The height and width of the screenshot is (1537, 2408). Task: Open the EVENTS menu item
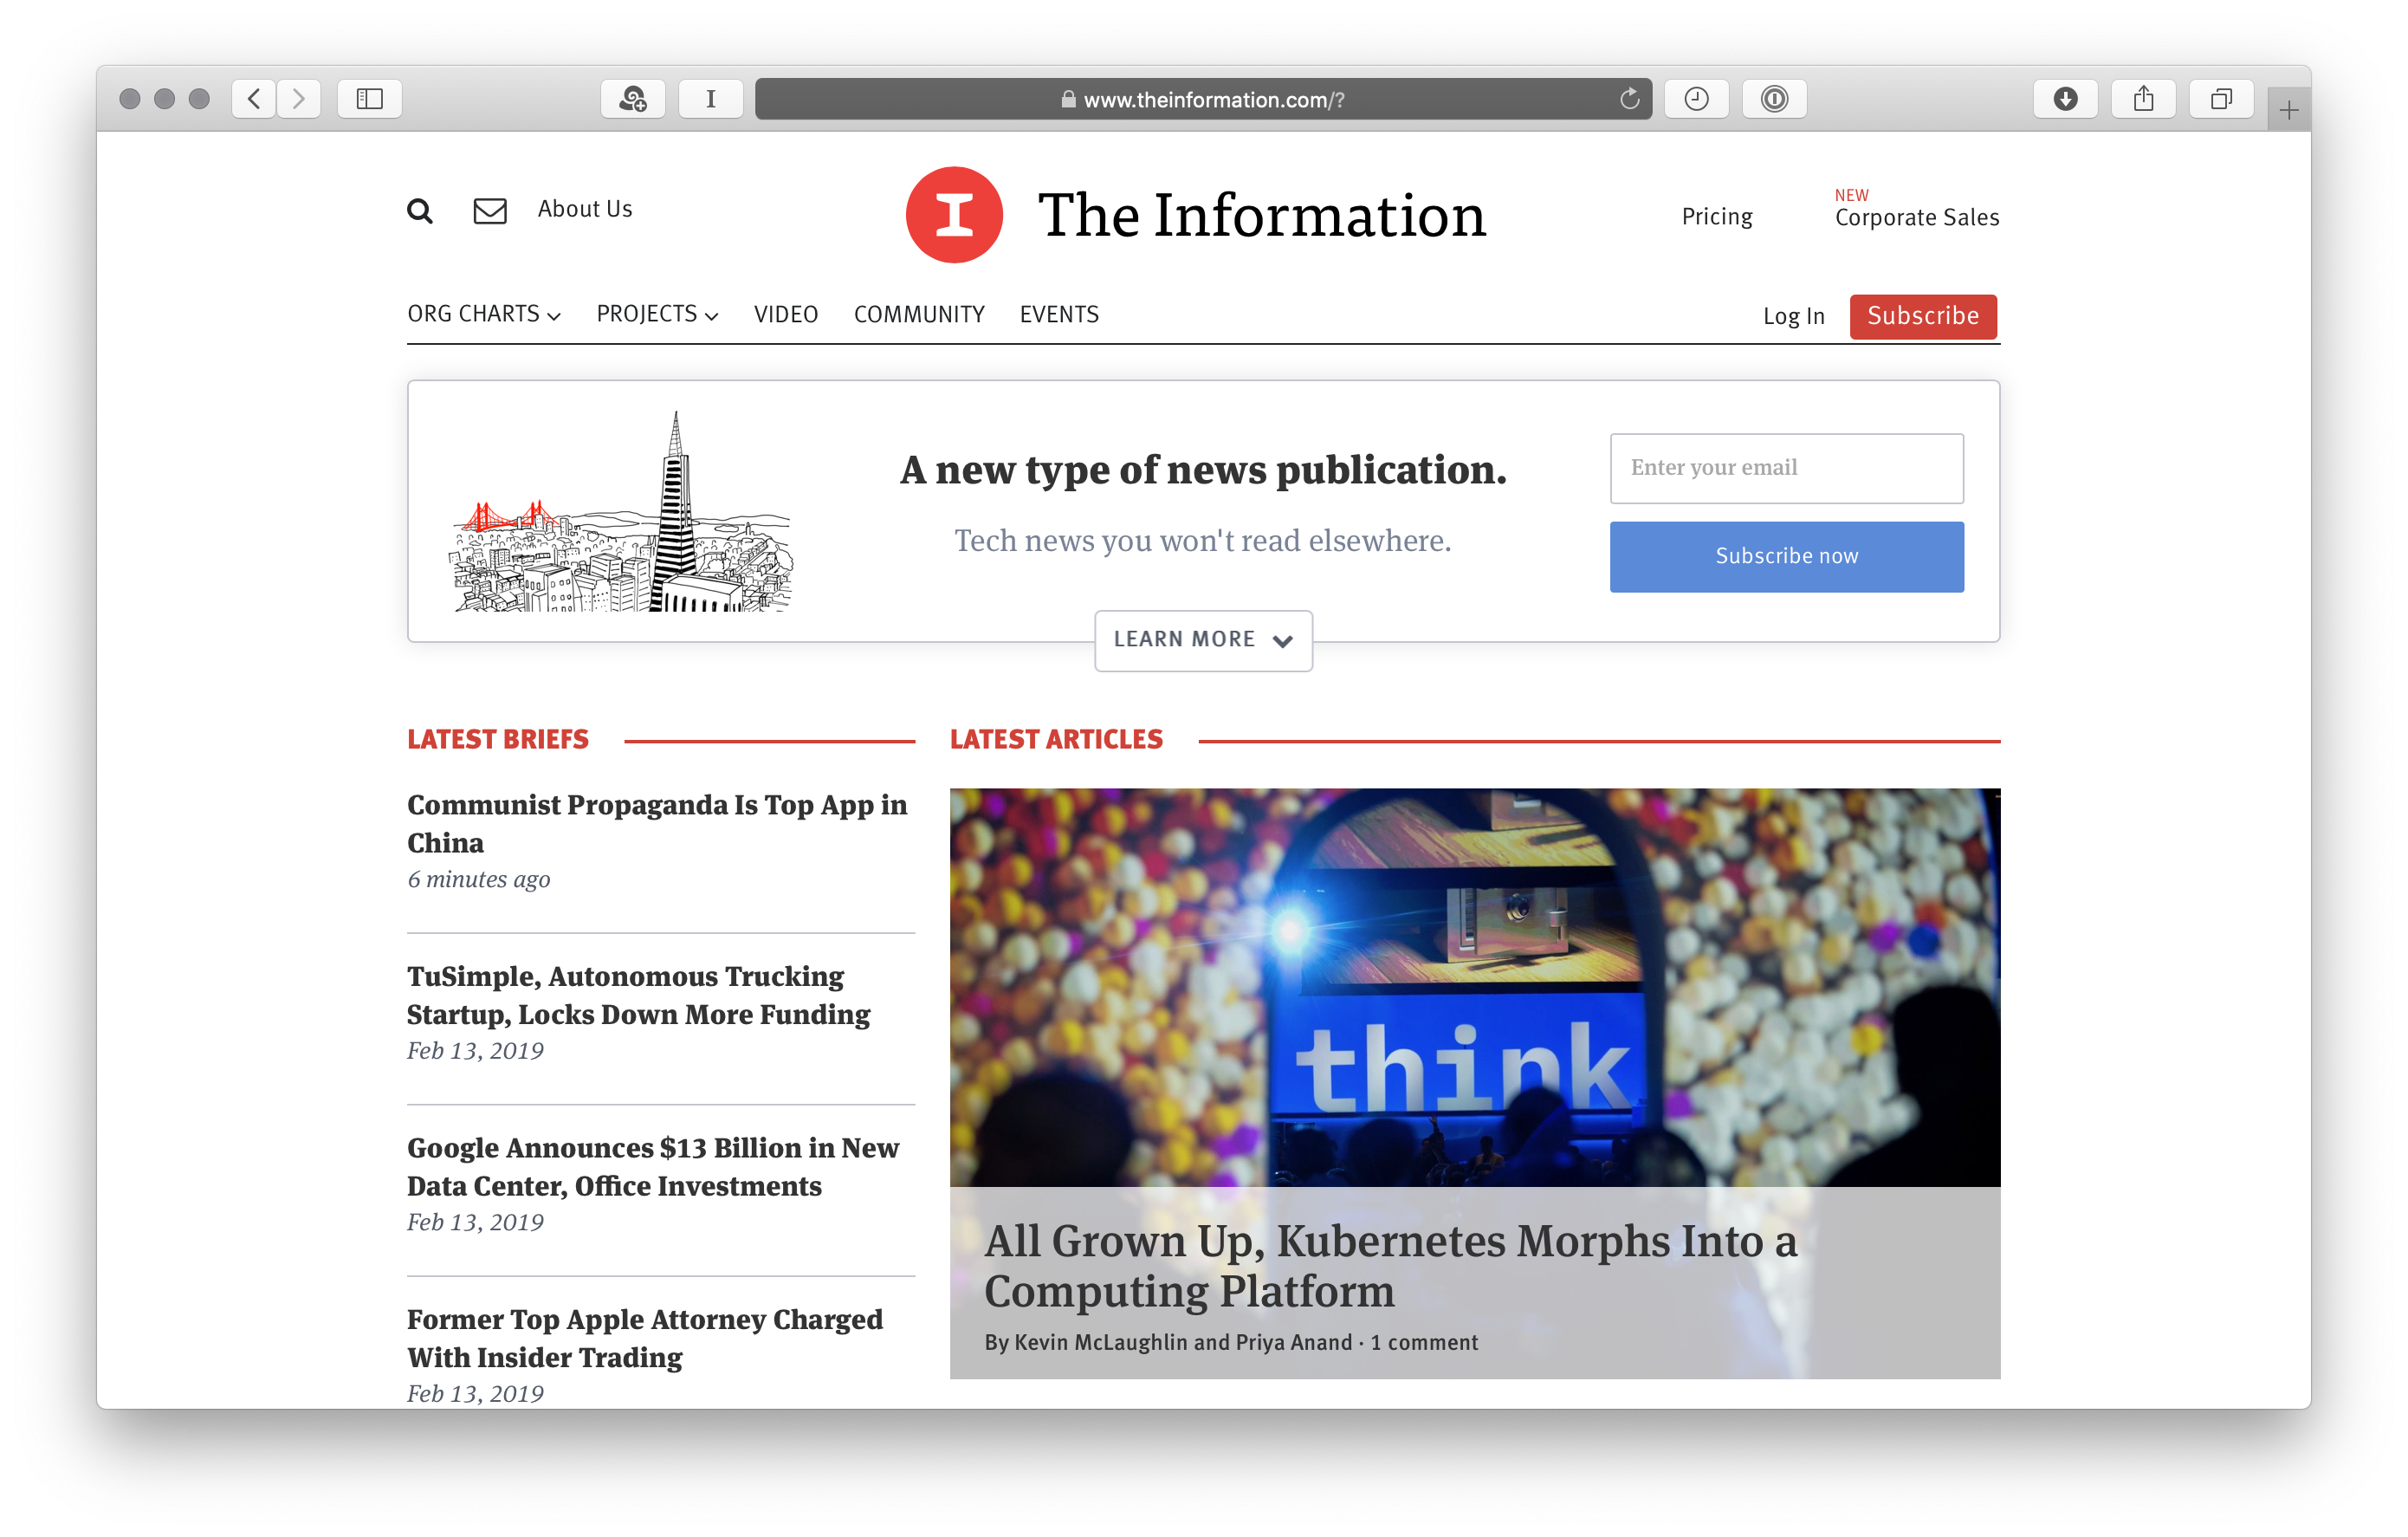(1059, 314)
